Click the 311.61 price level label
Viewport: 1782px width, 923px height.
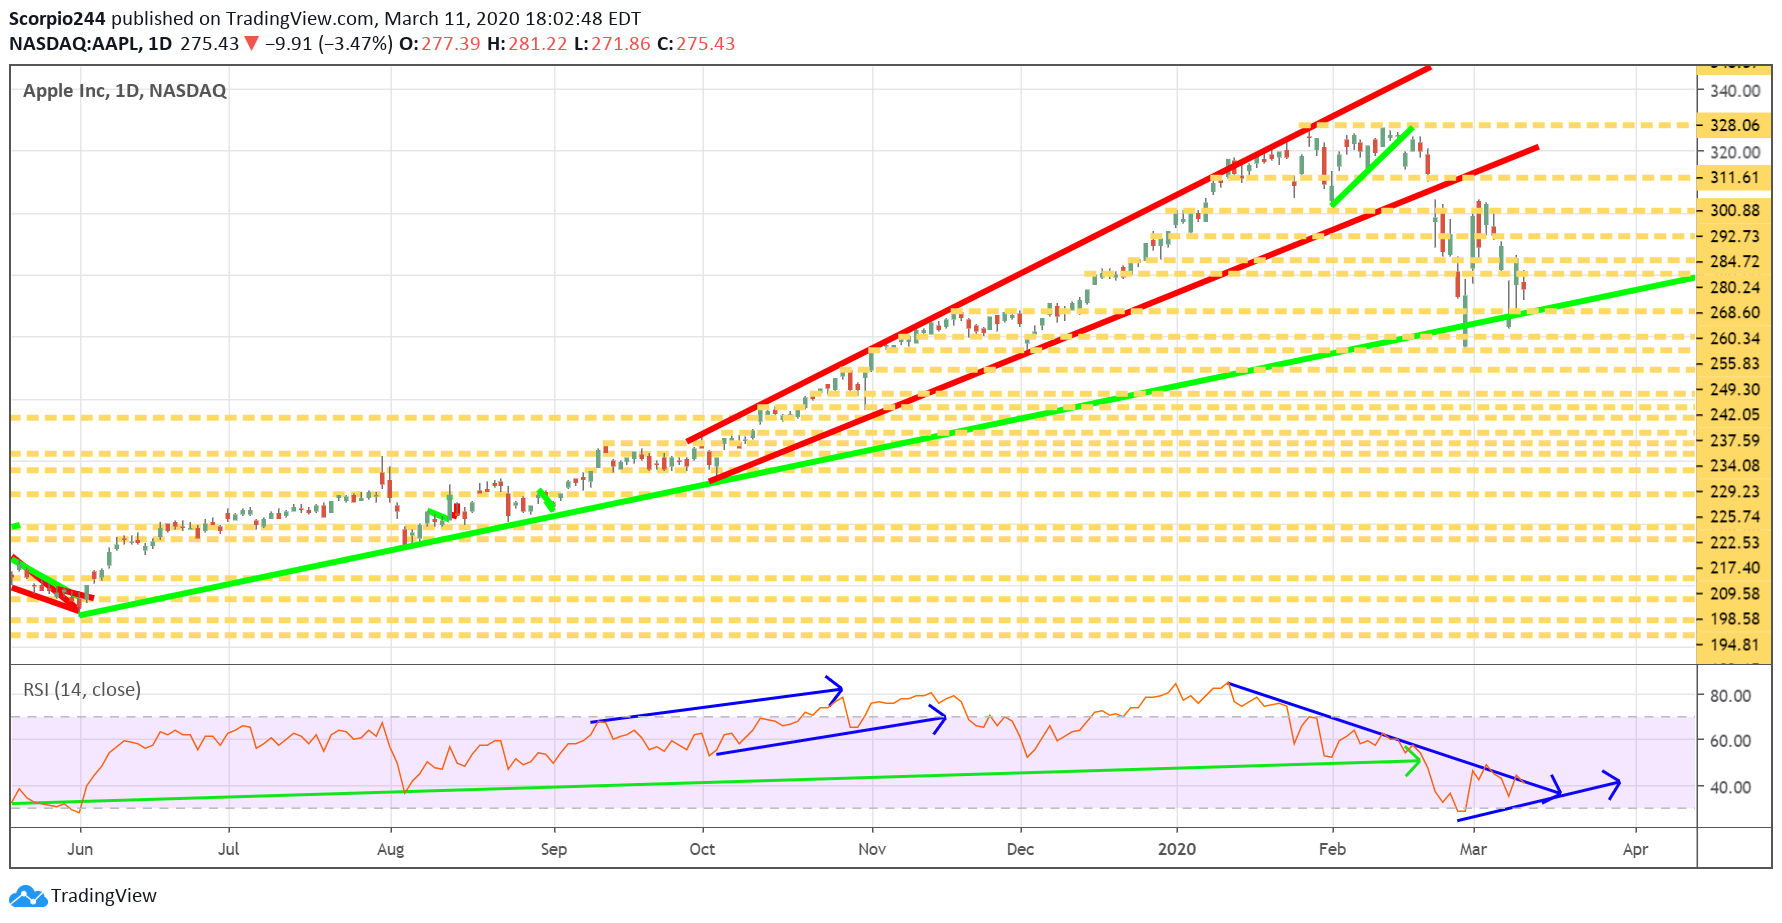coord(1735,178)
